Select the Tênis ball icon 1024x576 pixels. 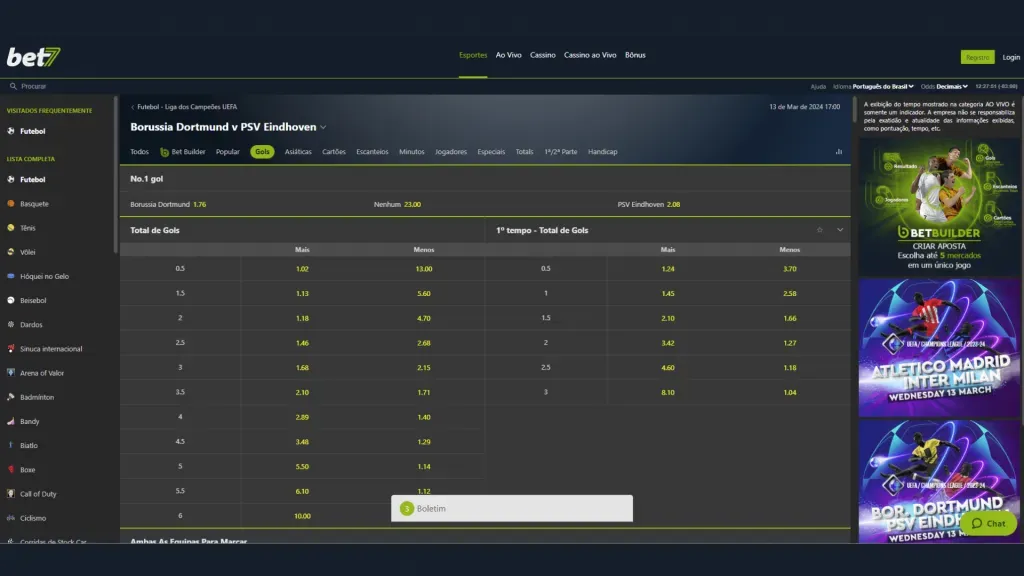pos(11,228)
